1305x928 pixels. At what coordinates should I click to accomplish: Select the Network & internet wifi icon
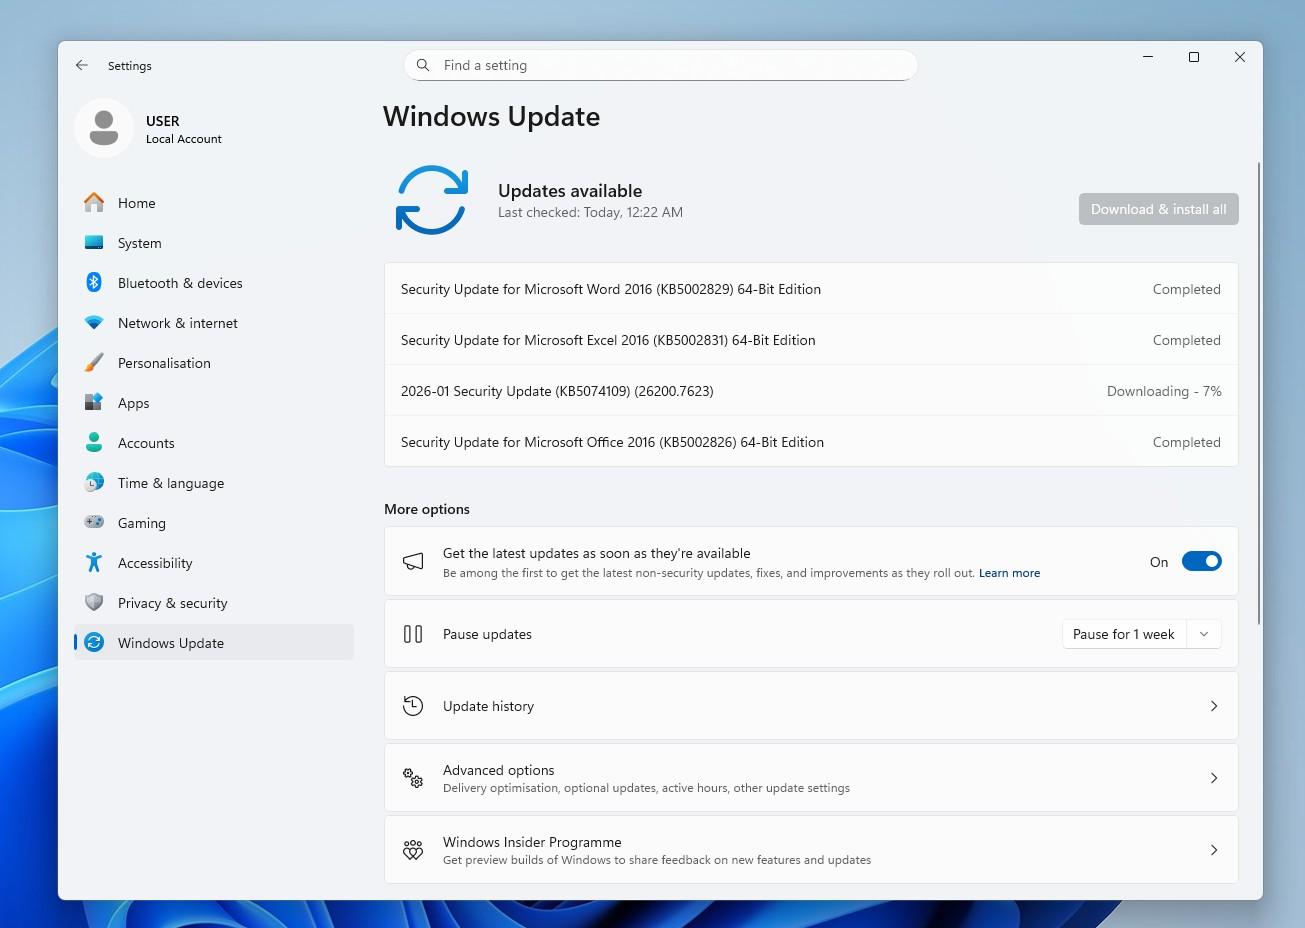pyautogui.click(x=94, y=323)
